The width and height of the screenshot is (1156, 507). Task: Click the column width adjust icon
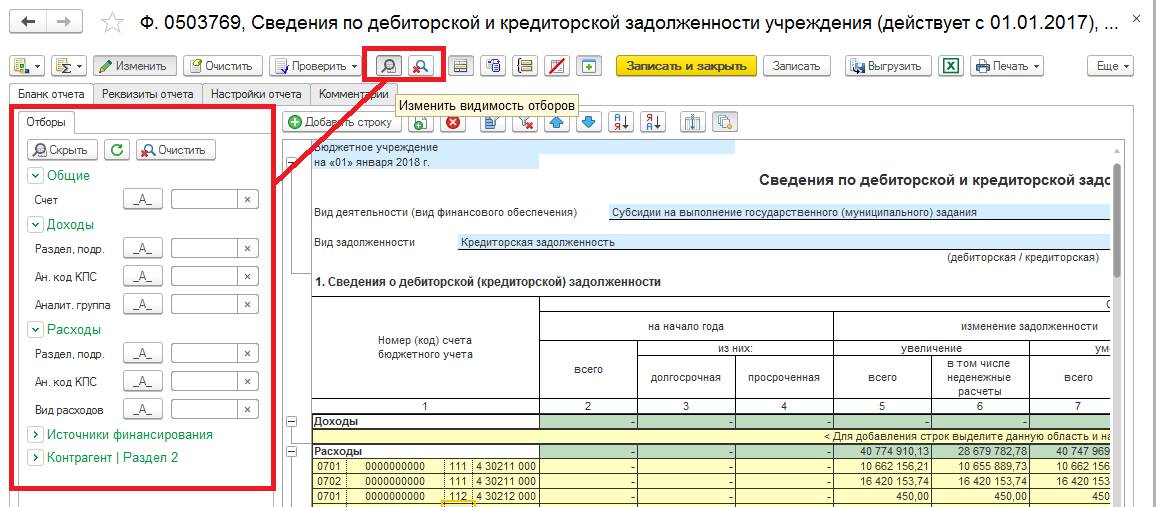[x=693, y=123]
